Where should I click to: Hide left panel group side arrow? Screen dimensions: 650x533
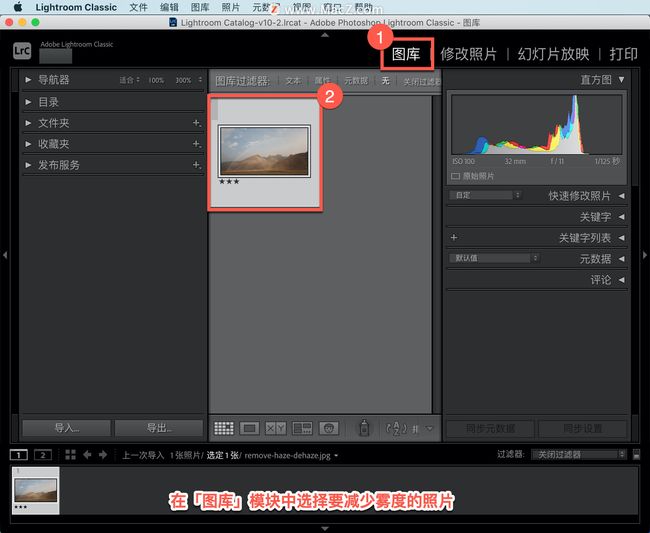click(5, 255)
